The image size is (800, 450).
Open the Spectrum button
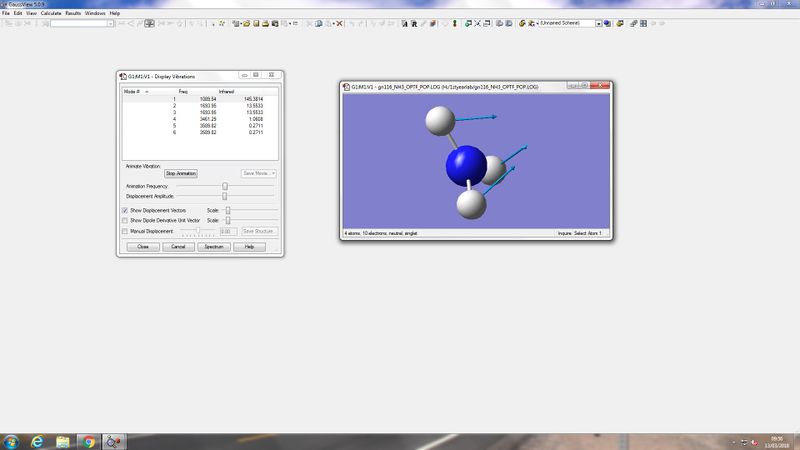click(x=214, y=246)
